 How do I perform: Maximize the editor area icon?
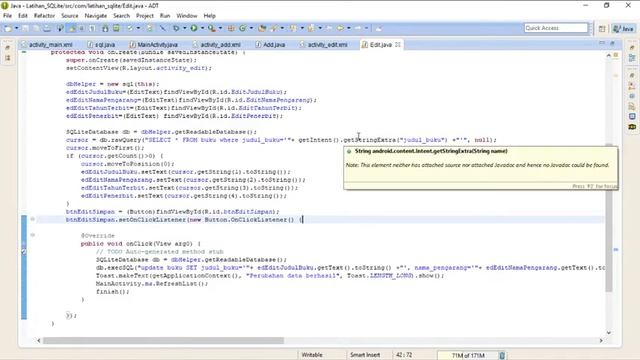[x=612, y=42]
